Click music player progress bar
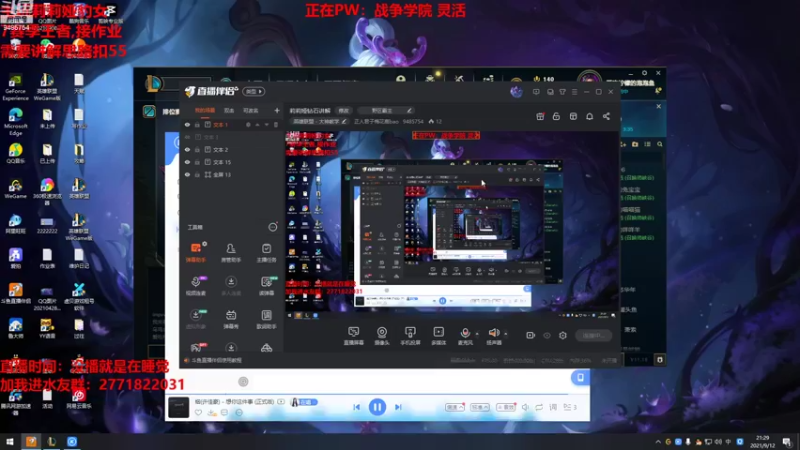 click(377, 394)
